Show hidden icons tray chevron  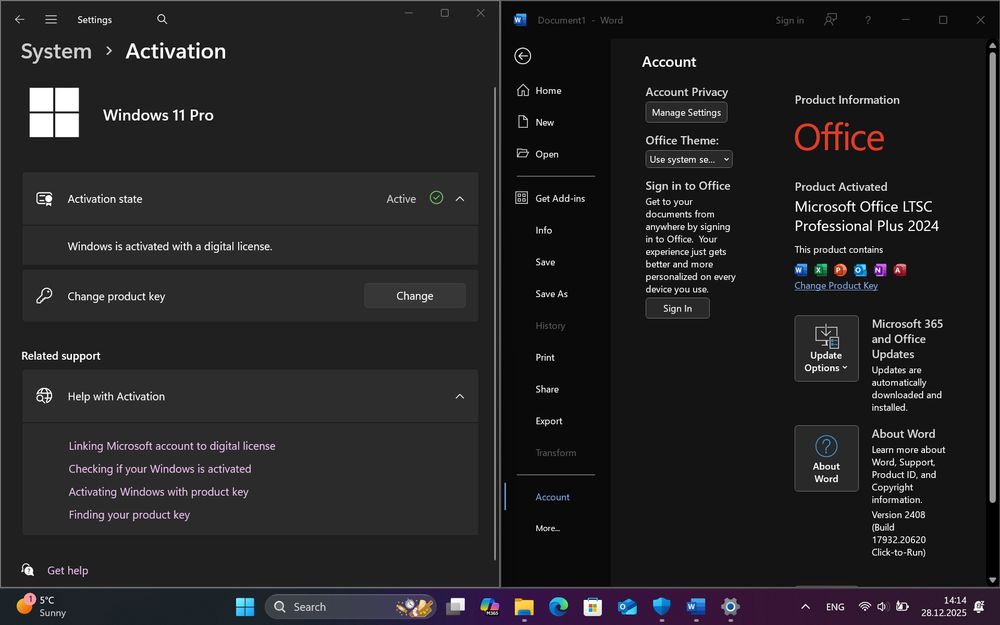coord(805,607)
